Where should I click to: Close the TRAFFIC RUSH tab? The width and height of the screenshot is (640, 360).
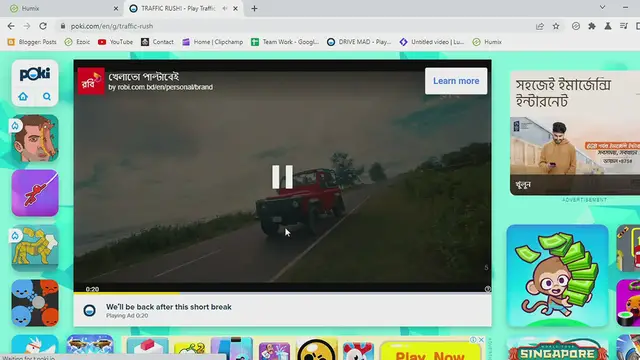[236, 8]
